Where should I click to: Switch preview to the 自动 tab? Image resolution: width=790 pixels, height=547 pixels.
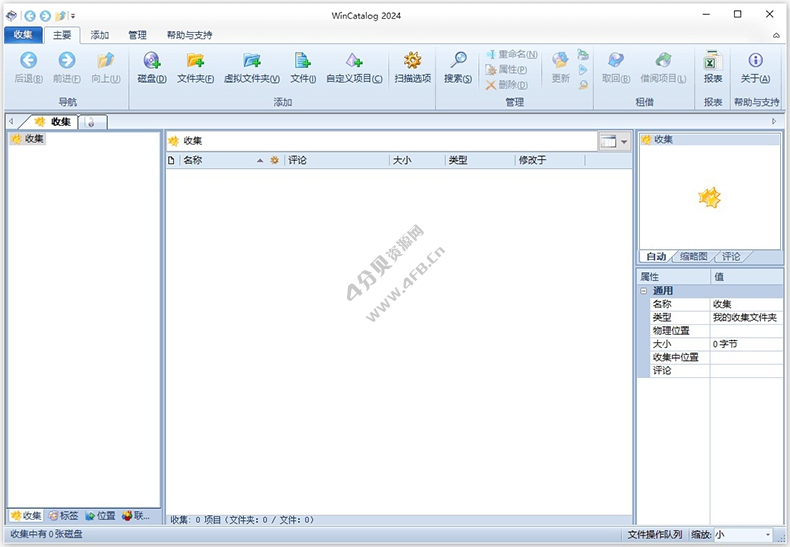click(656, 256)
